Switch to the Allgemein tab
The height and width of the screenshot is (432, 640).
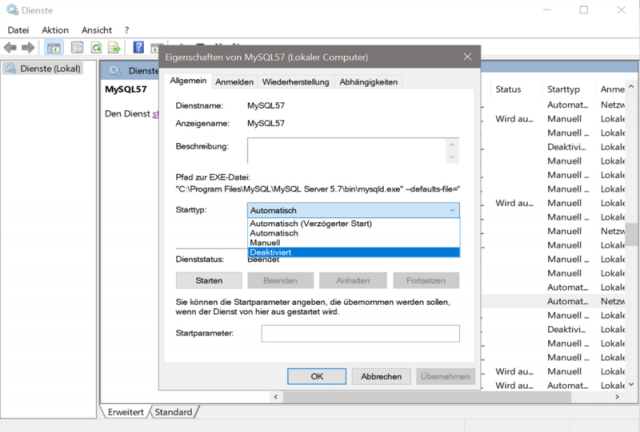tap(188, 81)
